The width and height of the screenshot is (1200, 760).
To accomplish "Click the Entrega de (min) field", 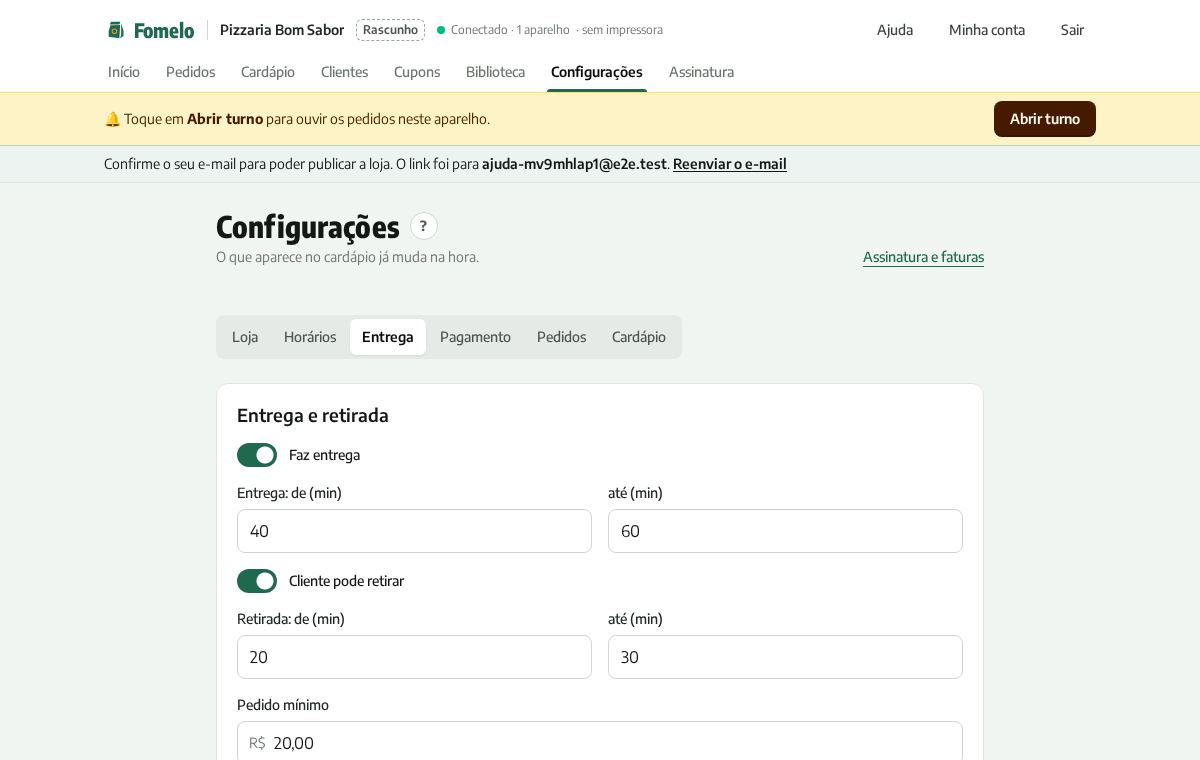I will click(414, 531).
